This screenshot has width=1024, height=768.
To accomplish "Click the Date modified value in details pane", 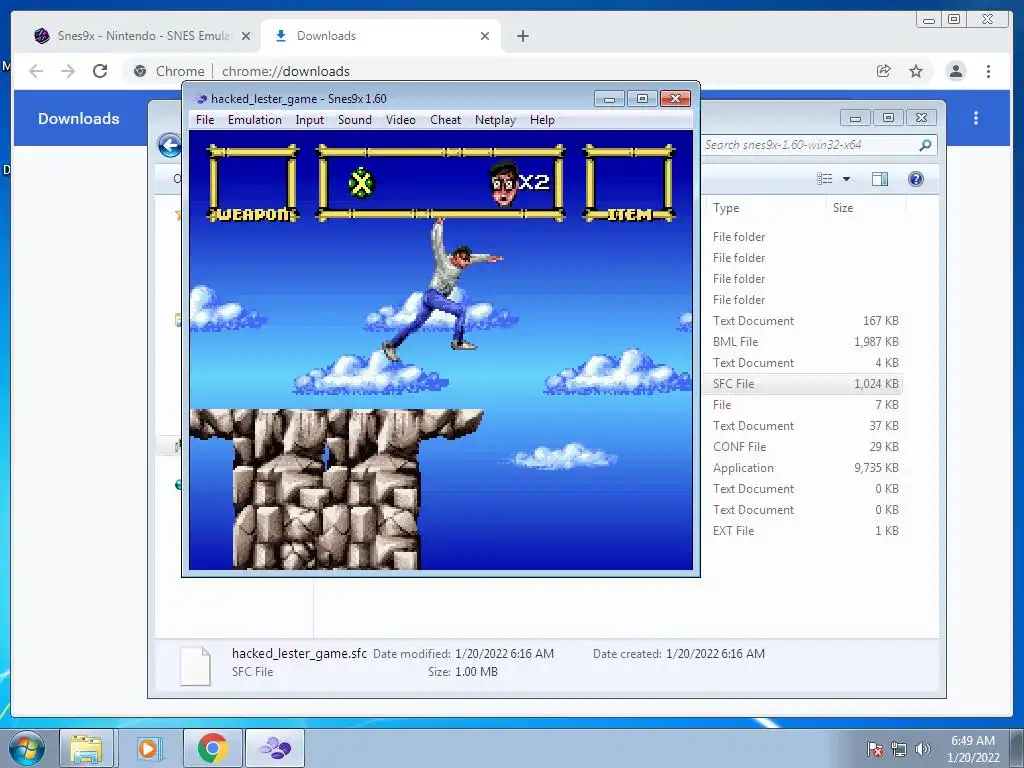I will 504,654.
